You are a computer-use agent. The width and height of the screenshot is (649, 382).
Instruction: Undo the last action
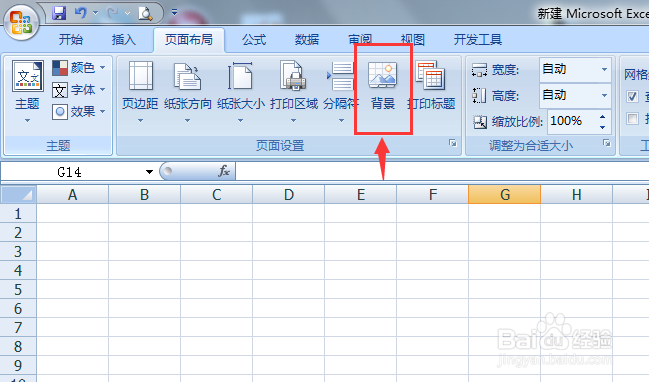click(x=81, y=13)
